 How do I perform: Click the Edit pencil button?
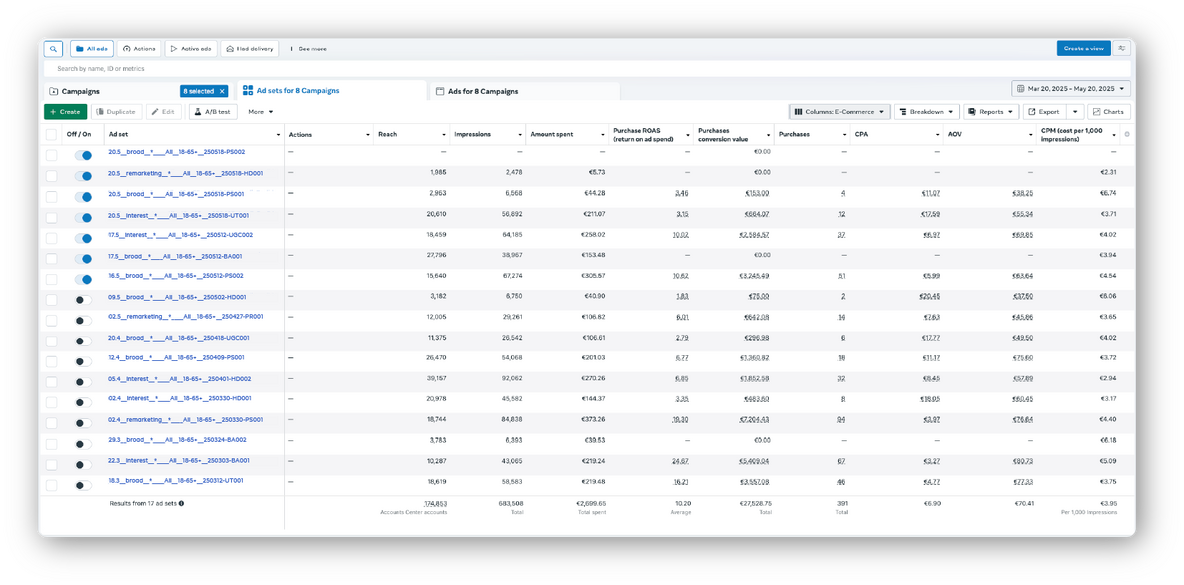pos(163,112)
